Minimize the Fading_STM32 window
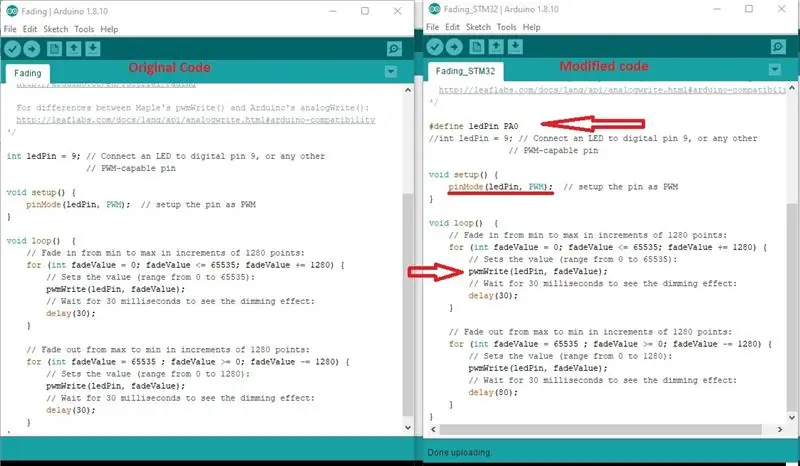Viewport: 800px width, 466px height. coord(717,9)
